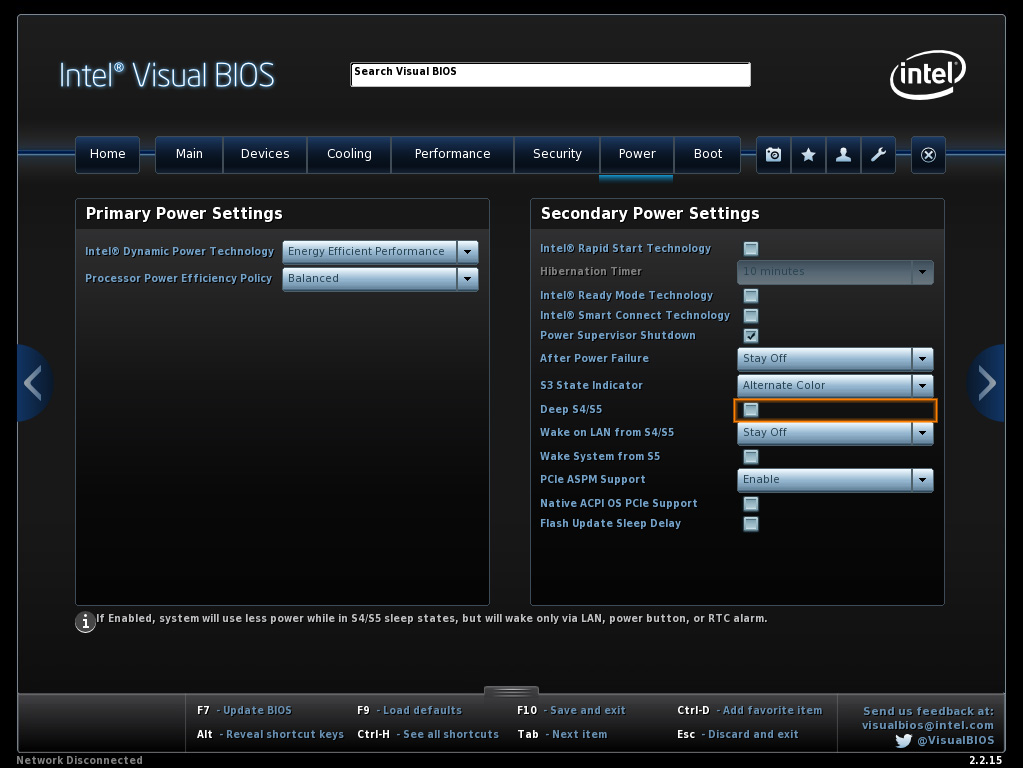Click Save and exit link
The width and height of the screenshot is (1023, 768).
587,711
